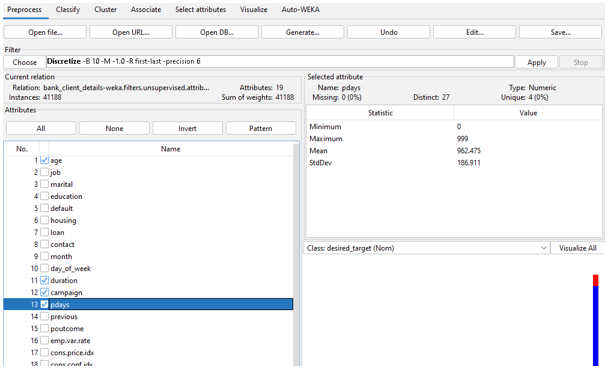This screenshot has width=609, height=380.
Task: Open the Class: desired_target (Nom) dropdown
Action: click(426, 248)
